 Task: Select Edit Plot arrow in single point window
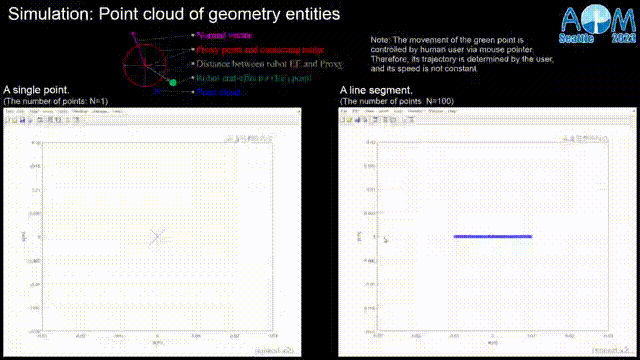[68, 120]
